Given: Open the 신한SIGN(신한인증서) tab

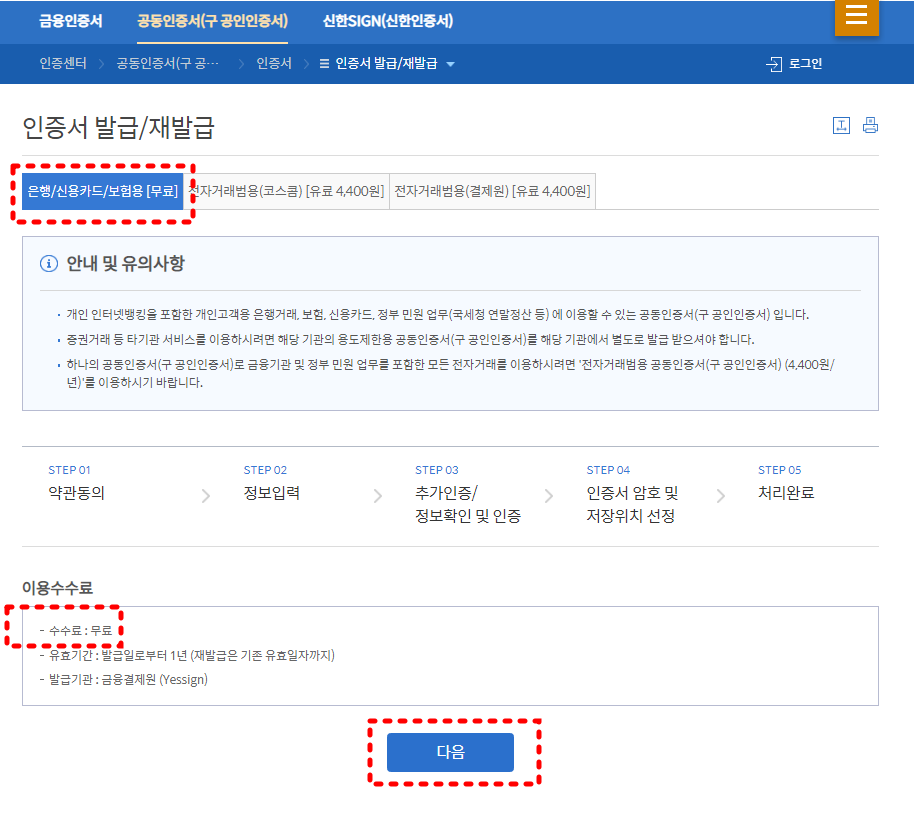Looking at the screenshot, I should click(388, 21).
